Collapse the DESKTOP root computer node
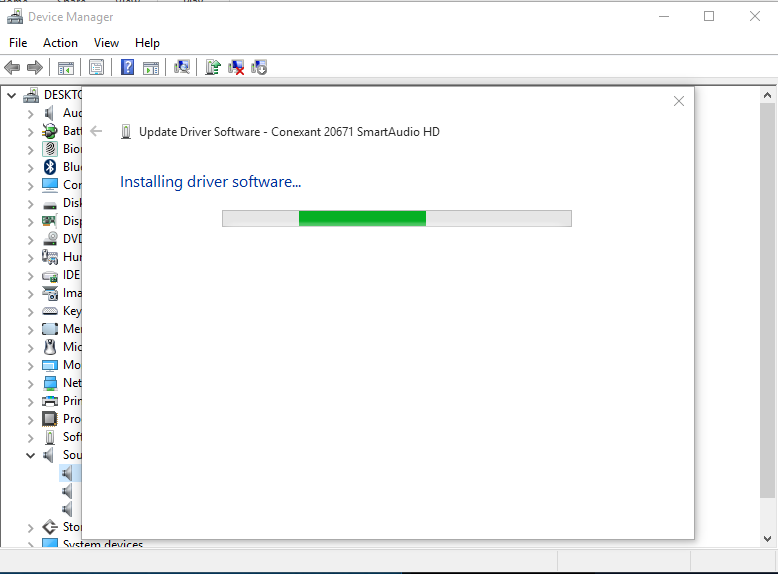Image resolution: width=778 pixels, height=574 pixels. tap(11, 95)
